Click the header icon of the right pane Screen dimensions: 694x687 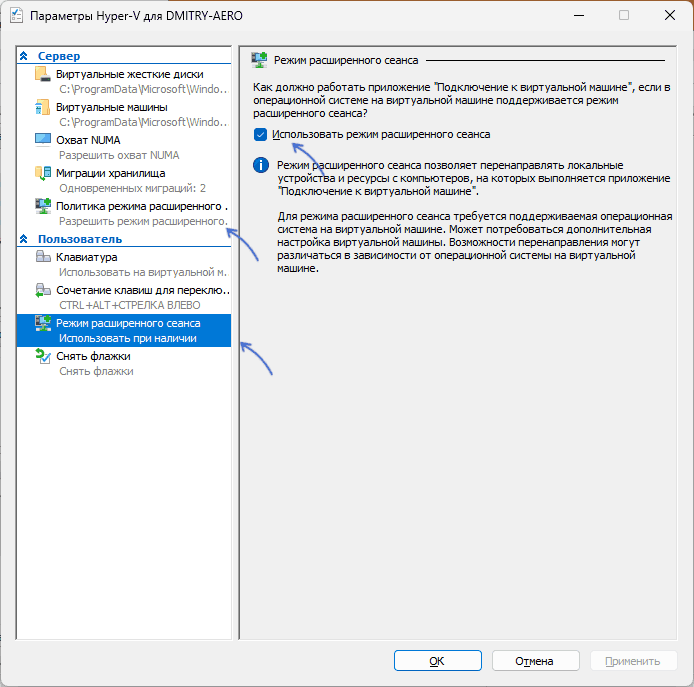[x=259, y=60]
